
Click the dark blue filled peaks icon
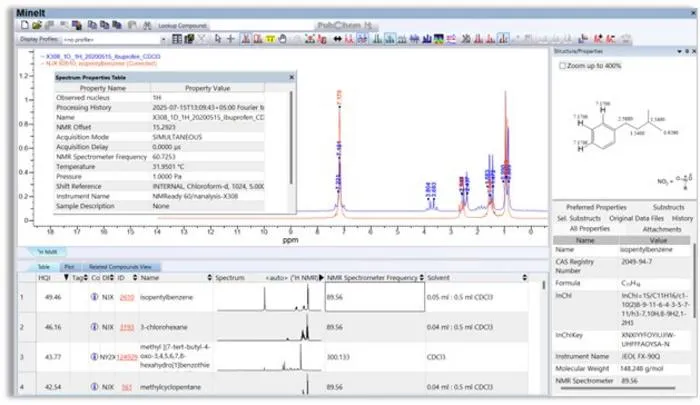pos(427,39)
